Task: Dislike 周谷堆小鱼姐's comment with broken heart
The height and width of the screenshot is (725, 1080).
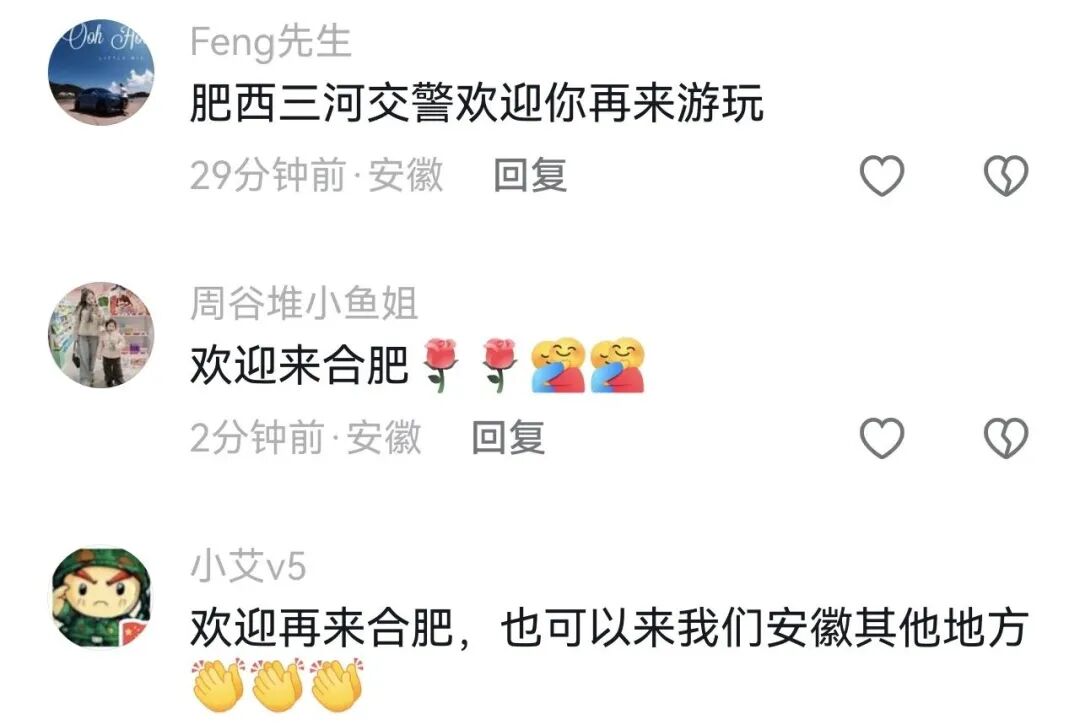Action: click(x=1006, y=438)
